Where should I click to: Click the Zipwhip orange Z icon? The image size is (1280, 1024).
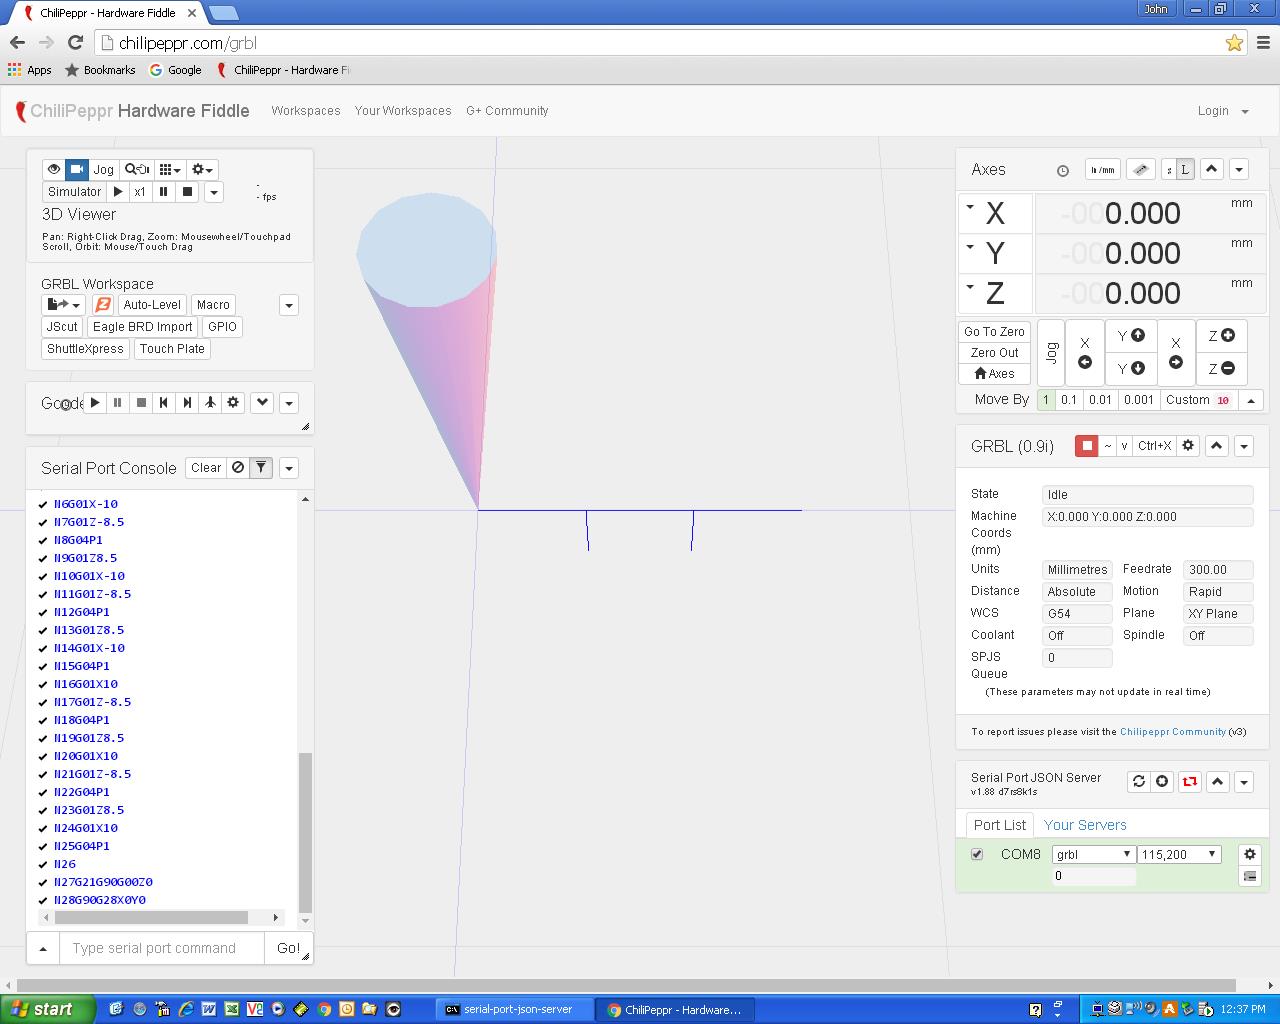pyautogui.click(x=102, y=305)
